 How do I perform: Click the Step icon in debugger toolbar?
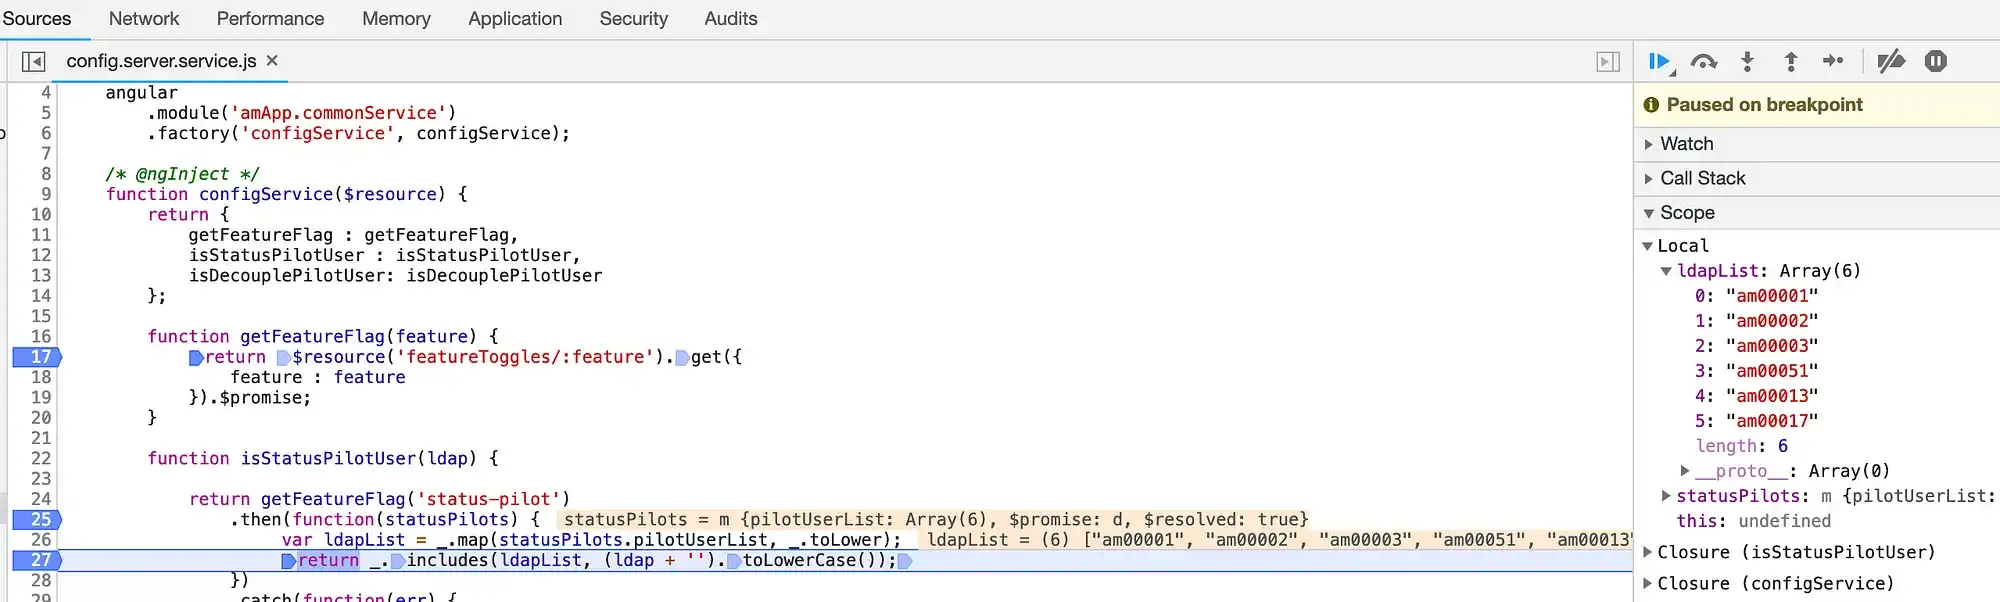pos(1833,61)
